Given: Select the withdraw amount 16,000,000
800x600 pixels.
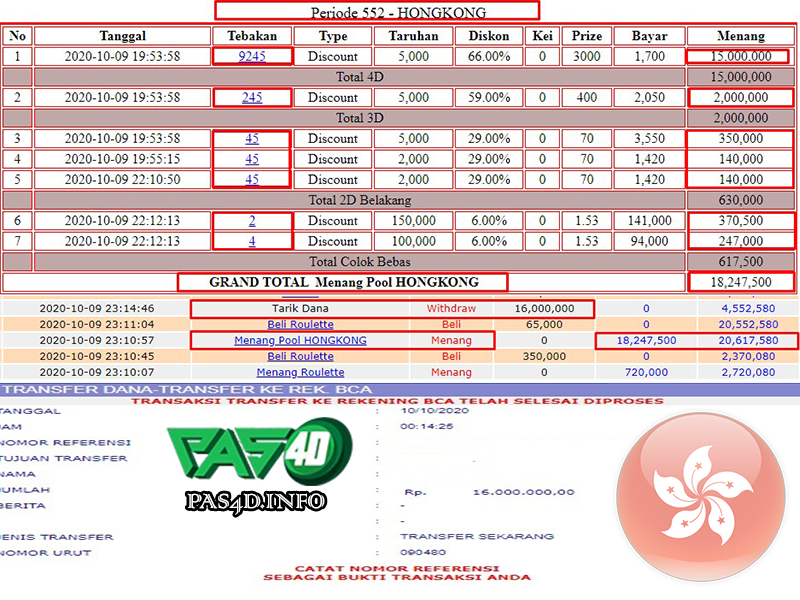Looking at the screenshot, I should pyautogui.click(x=544, y=309).
